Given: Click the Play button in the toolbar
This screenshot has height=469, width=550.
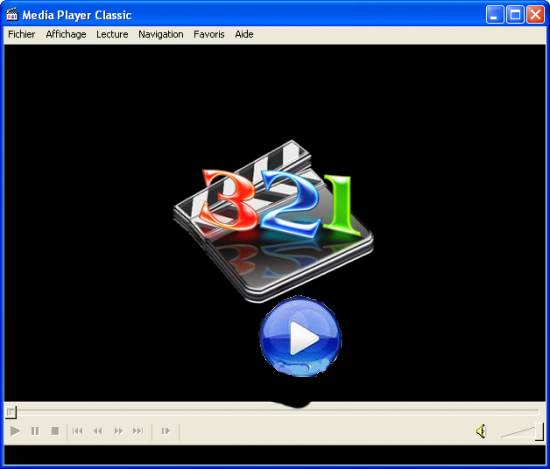Looking at the screenshot, I should tap(15, 431).
